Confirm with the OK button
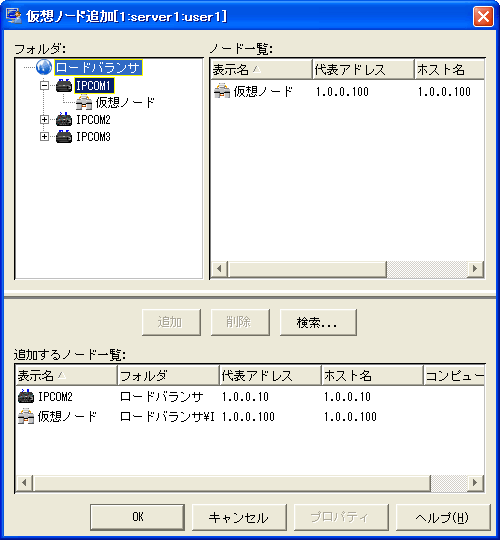Viewport: 500px width, 540px height. click(137, 517)
